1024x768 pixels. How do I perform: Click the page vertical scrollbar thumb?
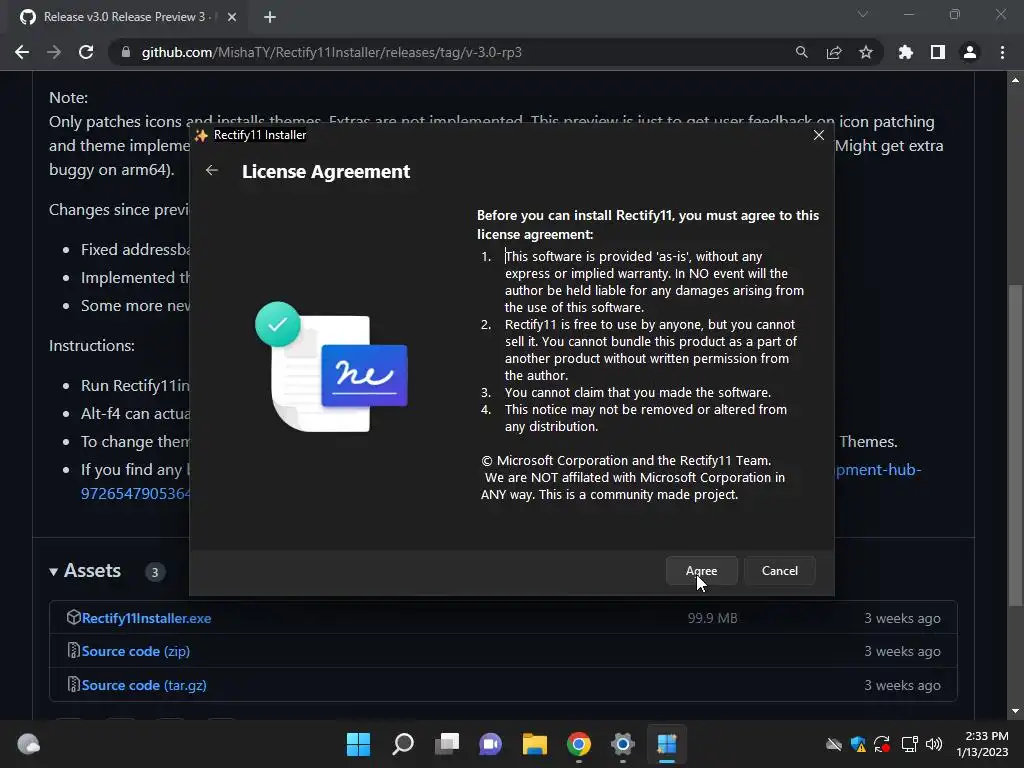1015,445
